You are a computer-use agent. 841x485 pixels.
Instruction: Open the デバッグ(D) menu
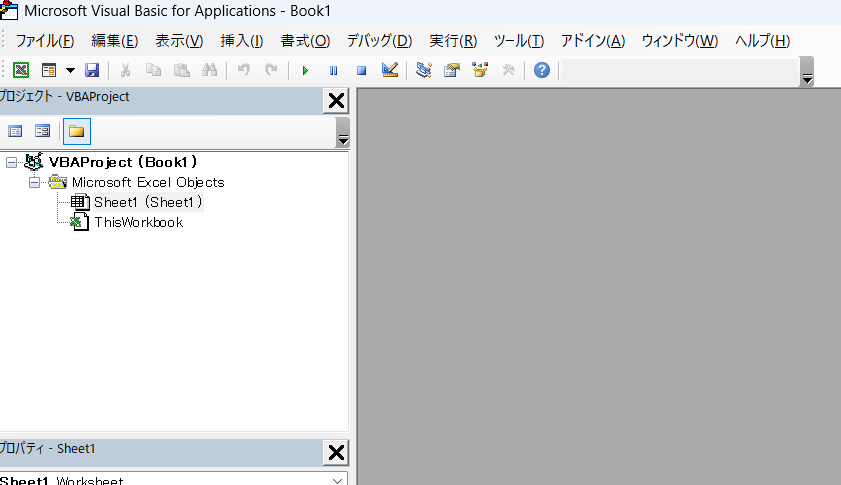click(379, 41)
